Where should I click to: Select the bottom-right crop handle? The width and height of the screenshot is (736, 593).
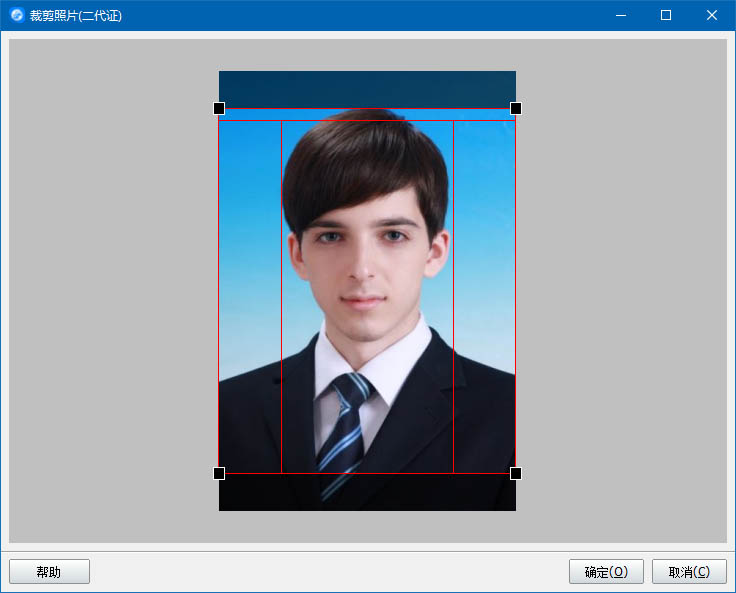[x=516, y=473]
